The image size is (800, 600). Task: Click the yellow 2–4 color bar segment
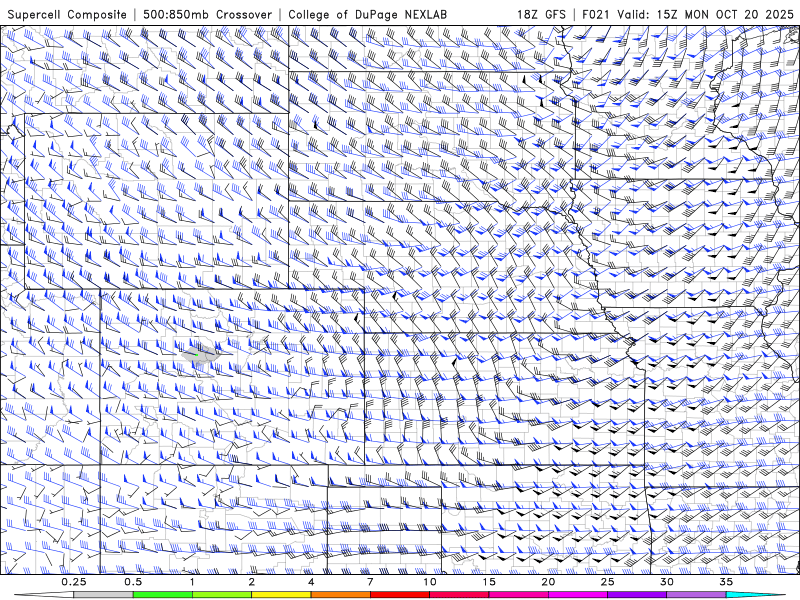point(281,595)
